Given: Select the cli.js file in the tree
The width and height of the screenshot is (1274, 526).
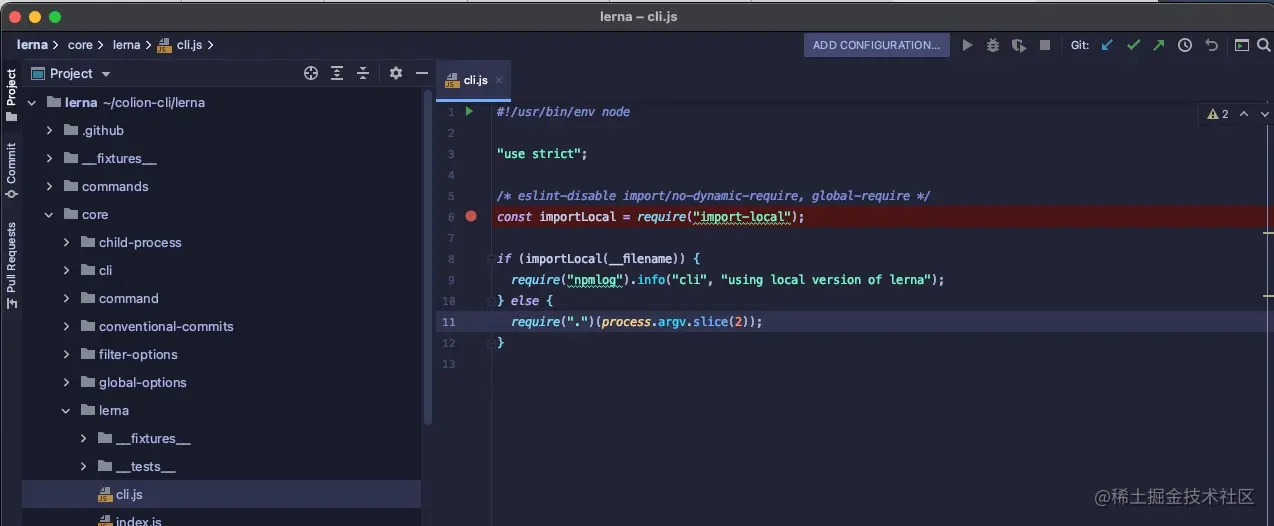Looking at the screenshot, I should click(x=222, y=494).
